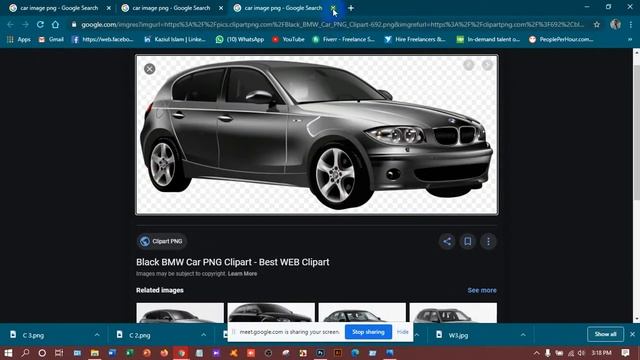Click the address bar URL
The image size is (640, 360).
[x=332, y=24]
